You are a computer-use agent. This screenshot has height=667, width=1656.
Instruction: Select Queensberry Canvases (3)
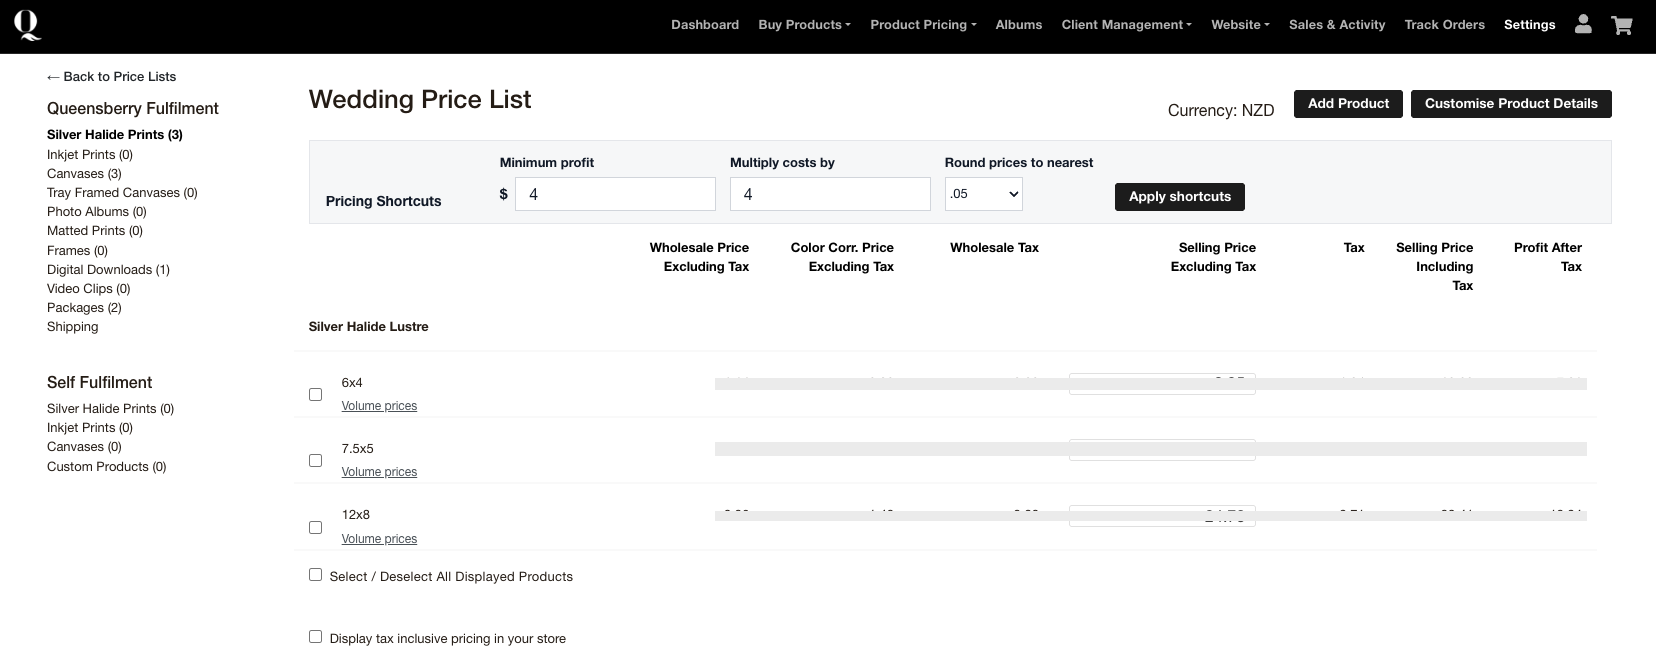(x=84, y=174)
